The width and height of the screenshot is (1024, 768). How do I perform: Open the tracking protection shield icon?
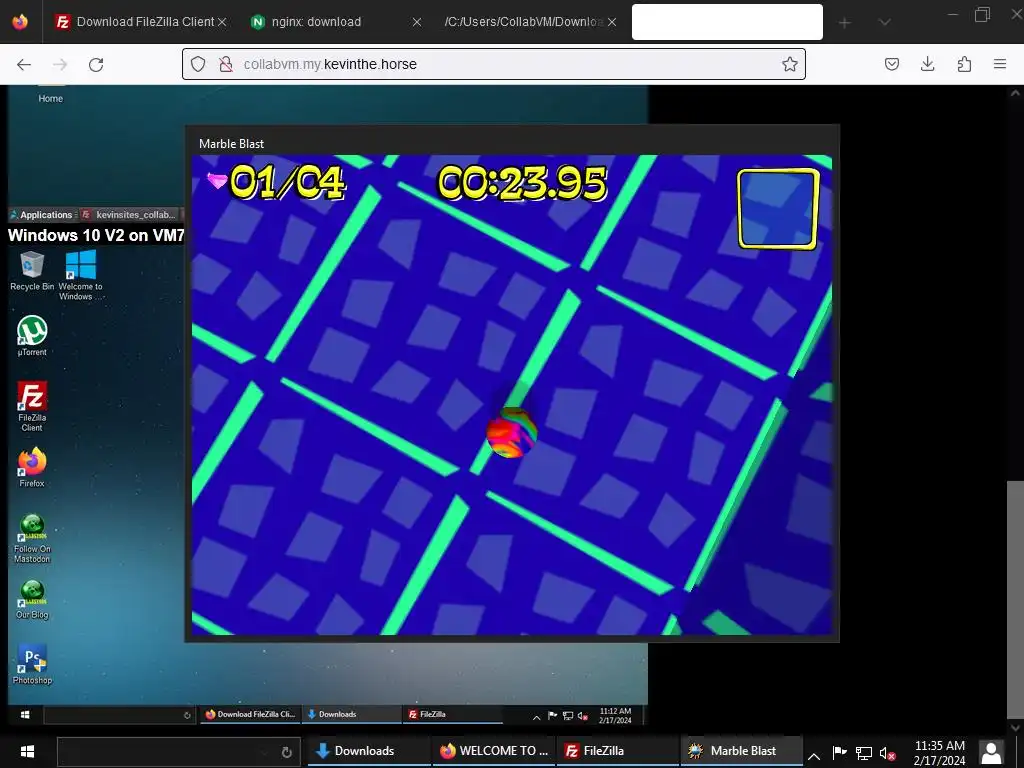click(198, 64)
